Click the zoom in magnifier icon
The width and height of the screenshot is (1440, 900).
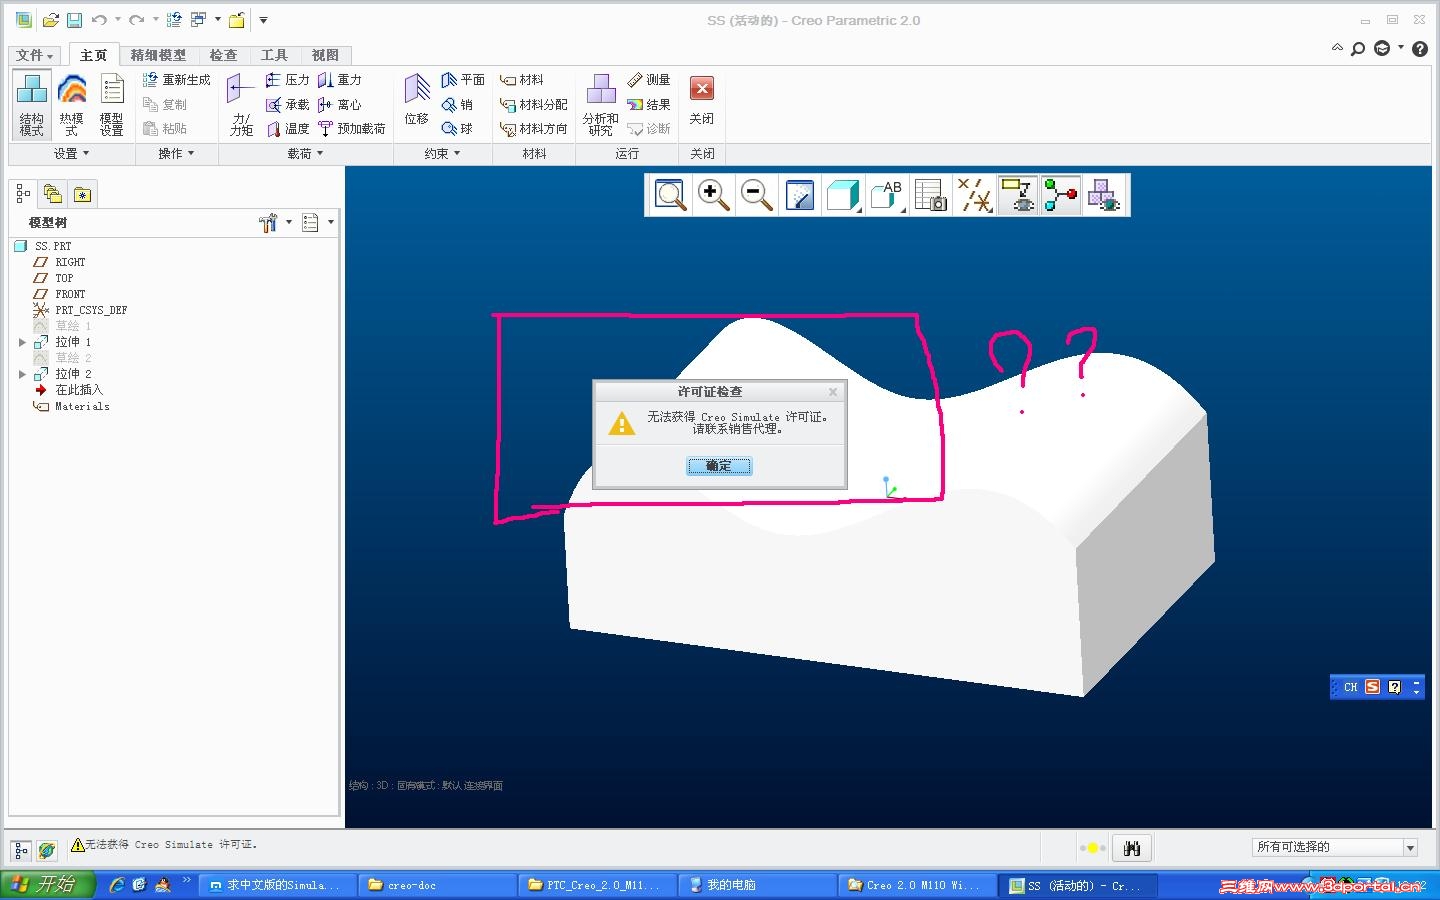click(713, 195)
